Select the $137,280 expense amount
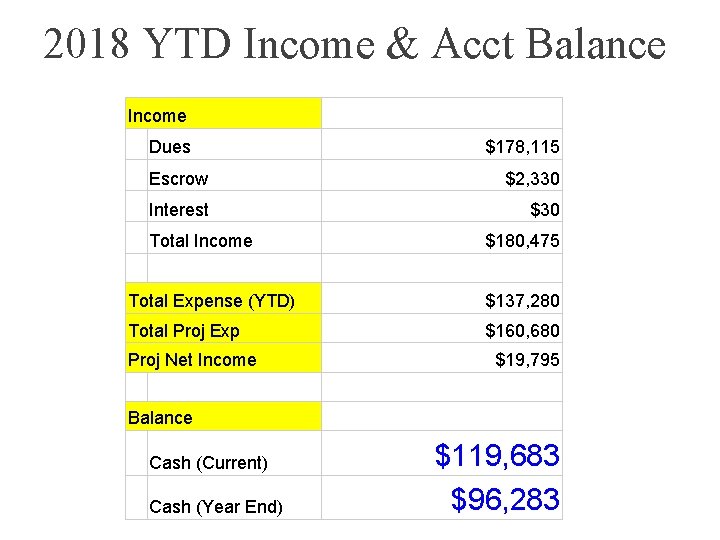The width and height of the screenshot is (720, 540). [522, 301]
